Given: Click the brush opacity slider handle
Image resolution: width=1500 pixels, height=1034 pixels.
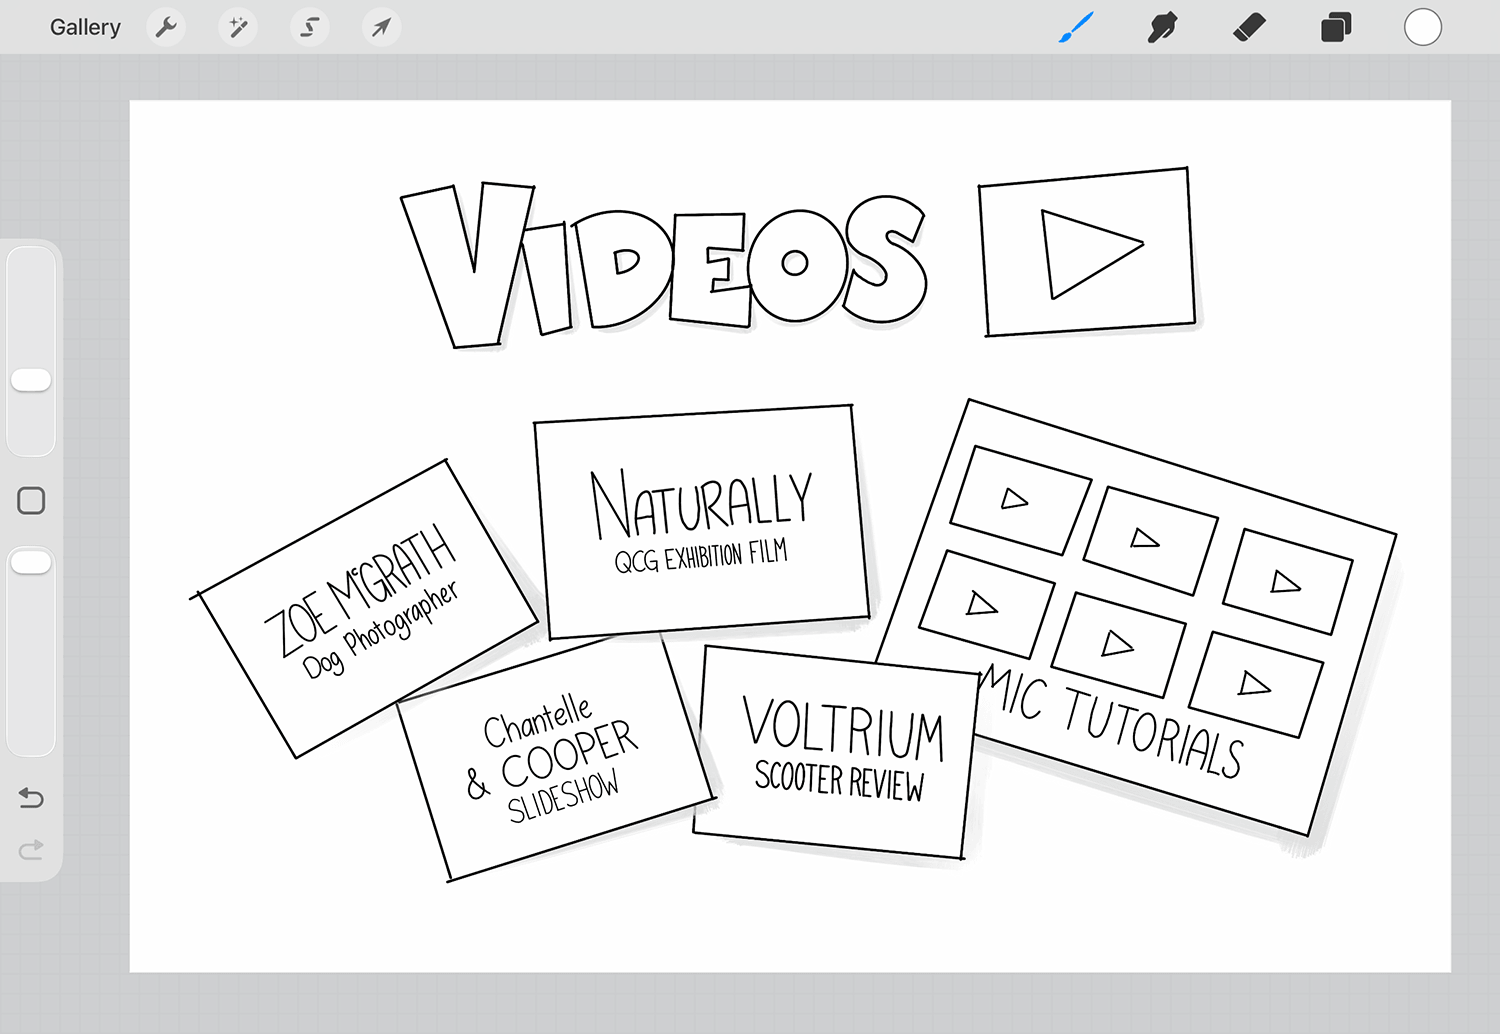Looking at the screenshot, I should tap(31, 562).
